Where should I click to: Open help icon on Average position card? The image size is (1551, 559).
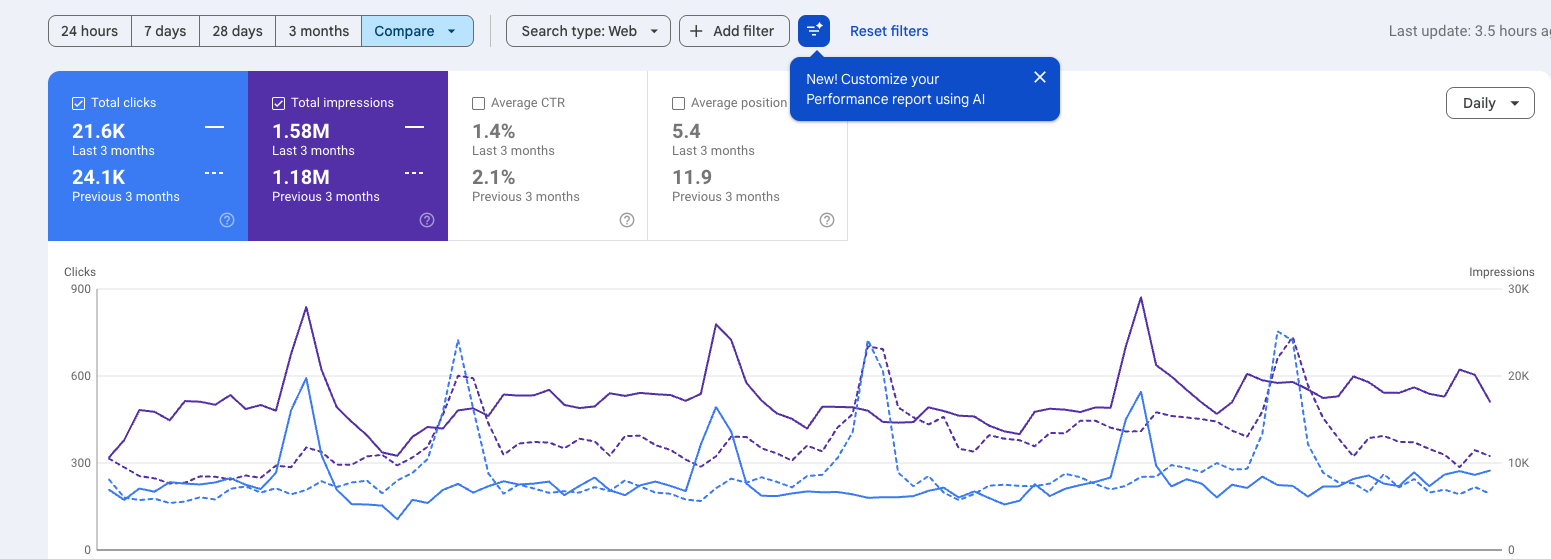tap(827, 220)
